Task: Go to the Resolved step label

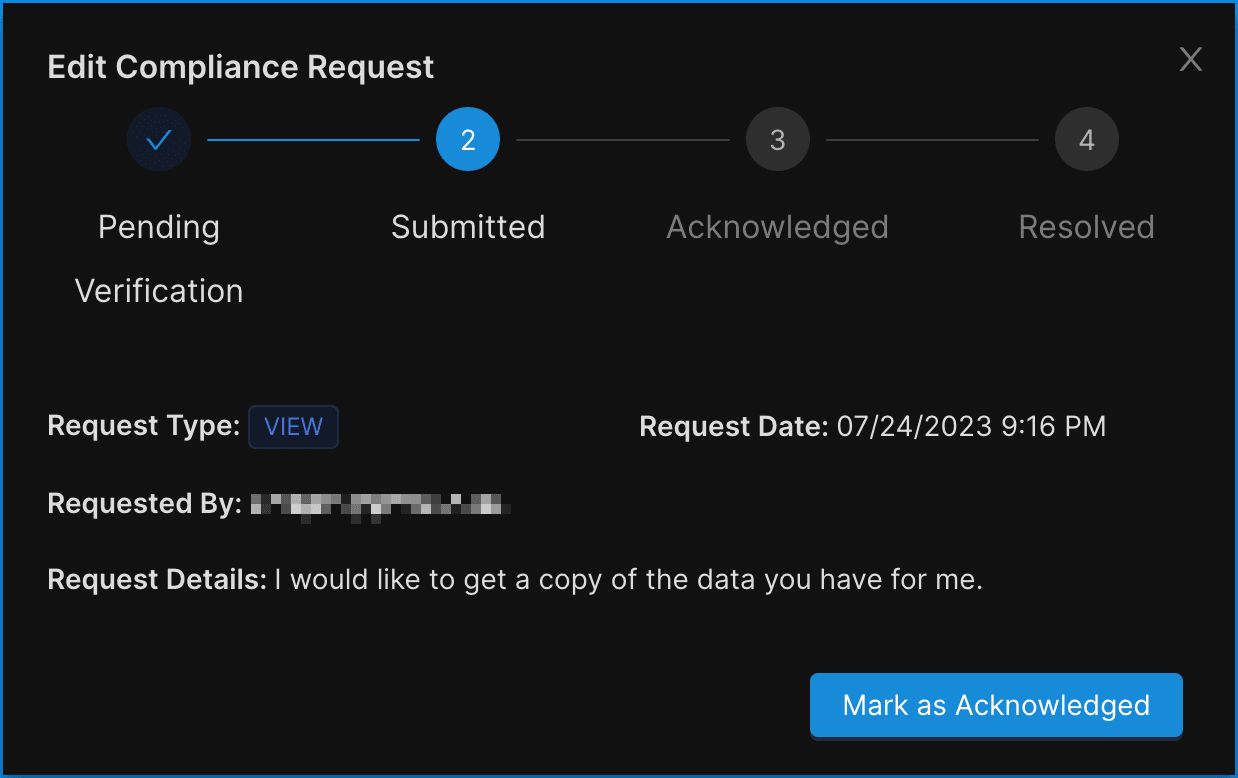Action: pos(1086,227)
